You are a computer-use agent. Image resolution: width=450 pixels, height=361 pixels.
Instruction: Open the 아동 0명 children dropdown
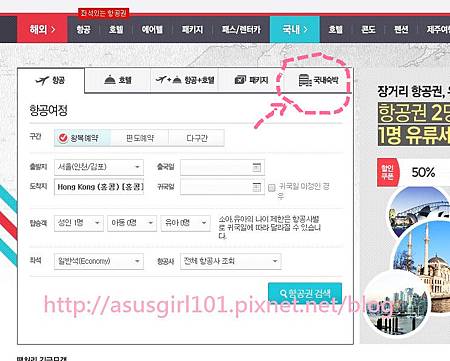pyautogui.click(x=132, y=223)
